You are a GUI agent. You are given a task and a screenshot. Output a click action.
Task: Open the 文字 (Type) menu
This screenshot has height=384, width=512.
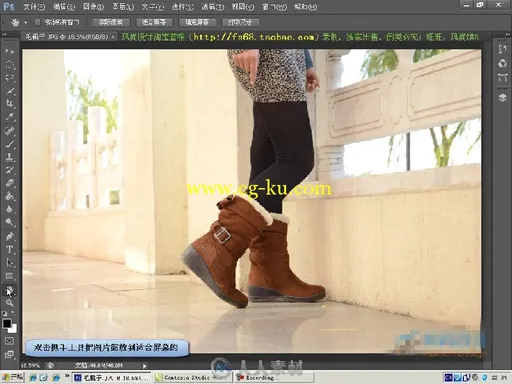pos(153,7)
